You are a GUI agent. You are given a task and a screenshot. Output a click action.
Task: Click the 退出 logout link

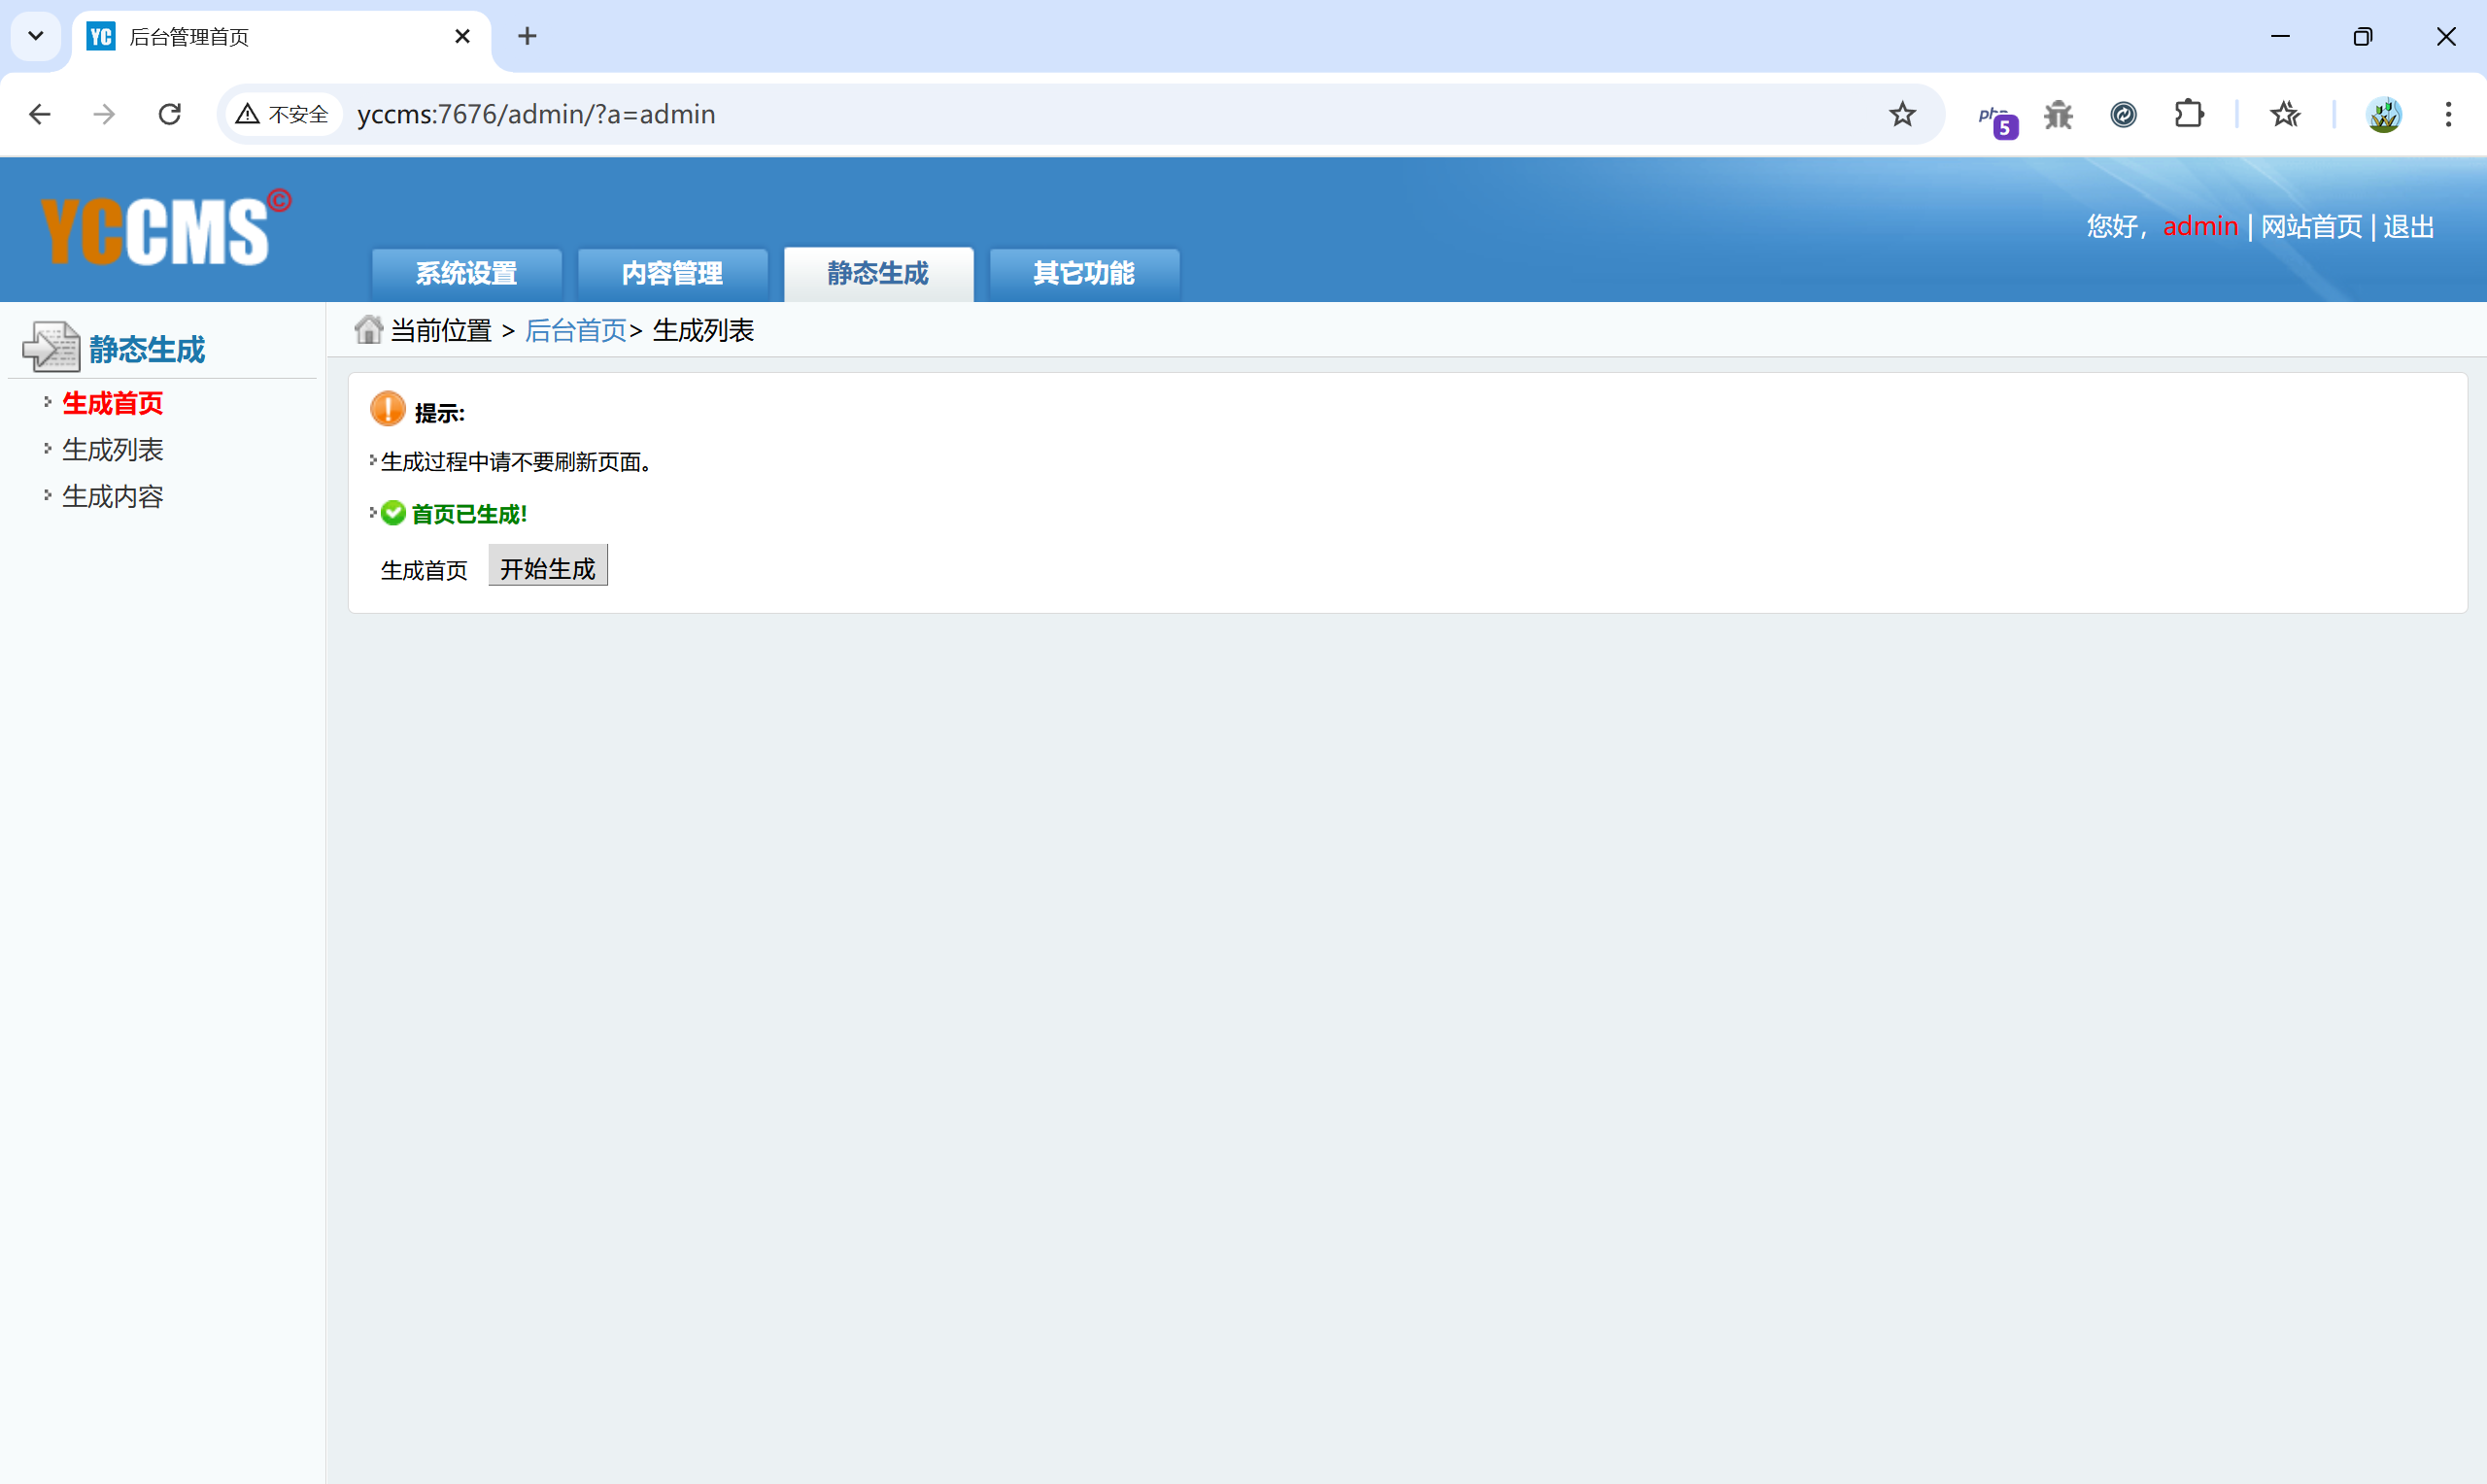tap(2408, 227)
